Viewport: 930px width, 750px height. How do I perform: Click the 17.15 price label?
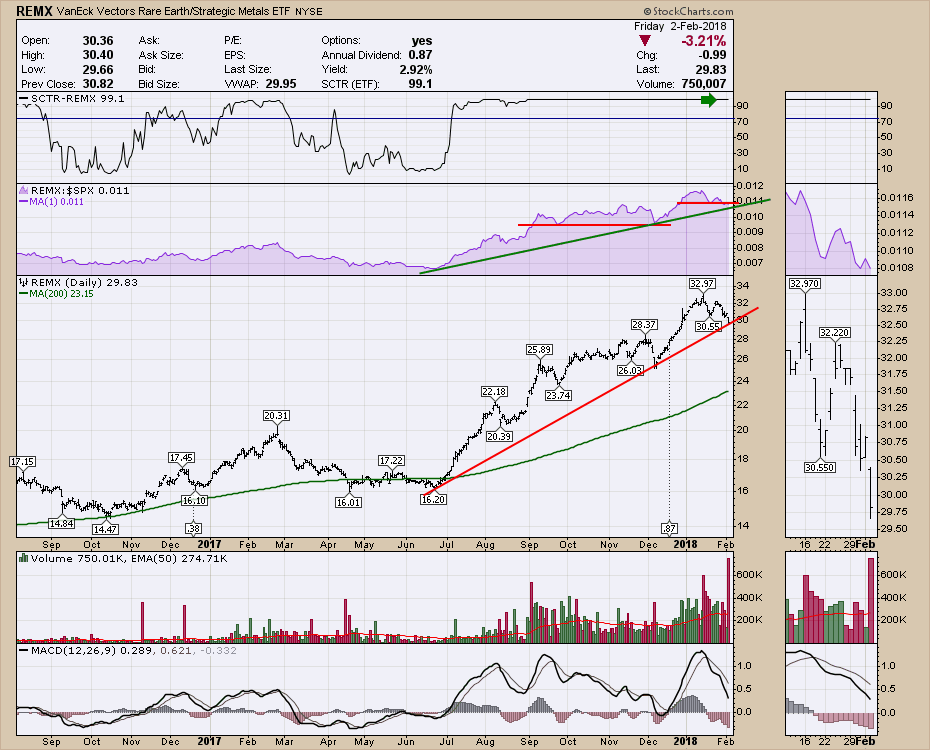point(22,461)
